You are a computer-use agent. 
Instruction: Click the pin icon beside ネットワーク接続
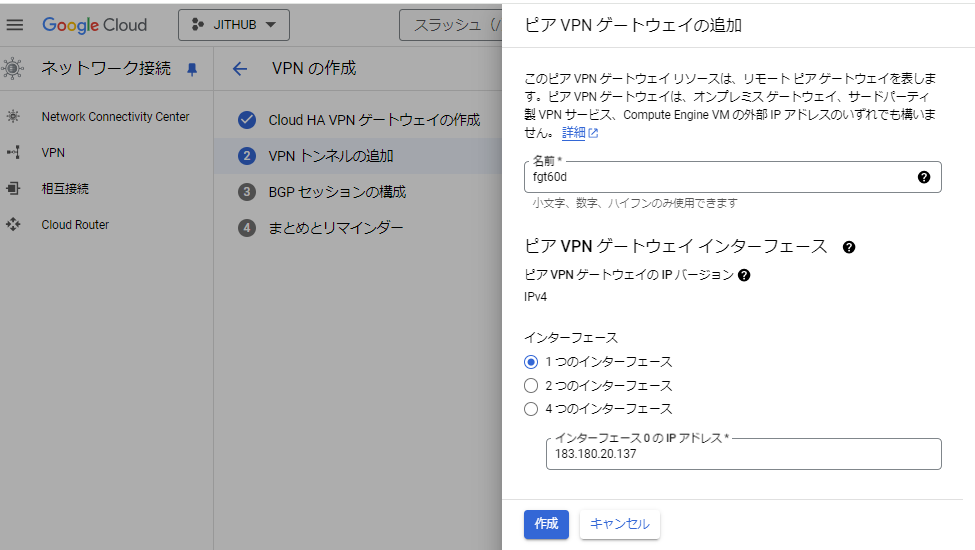coord(192,69)
